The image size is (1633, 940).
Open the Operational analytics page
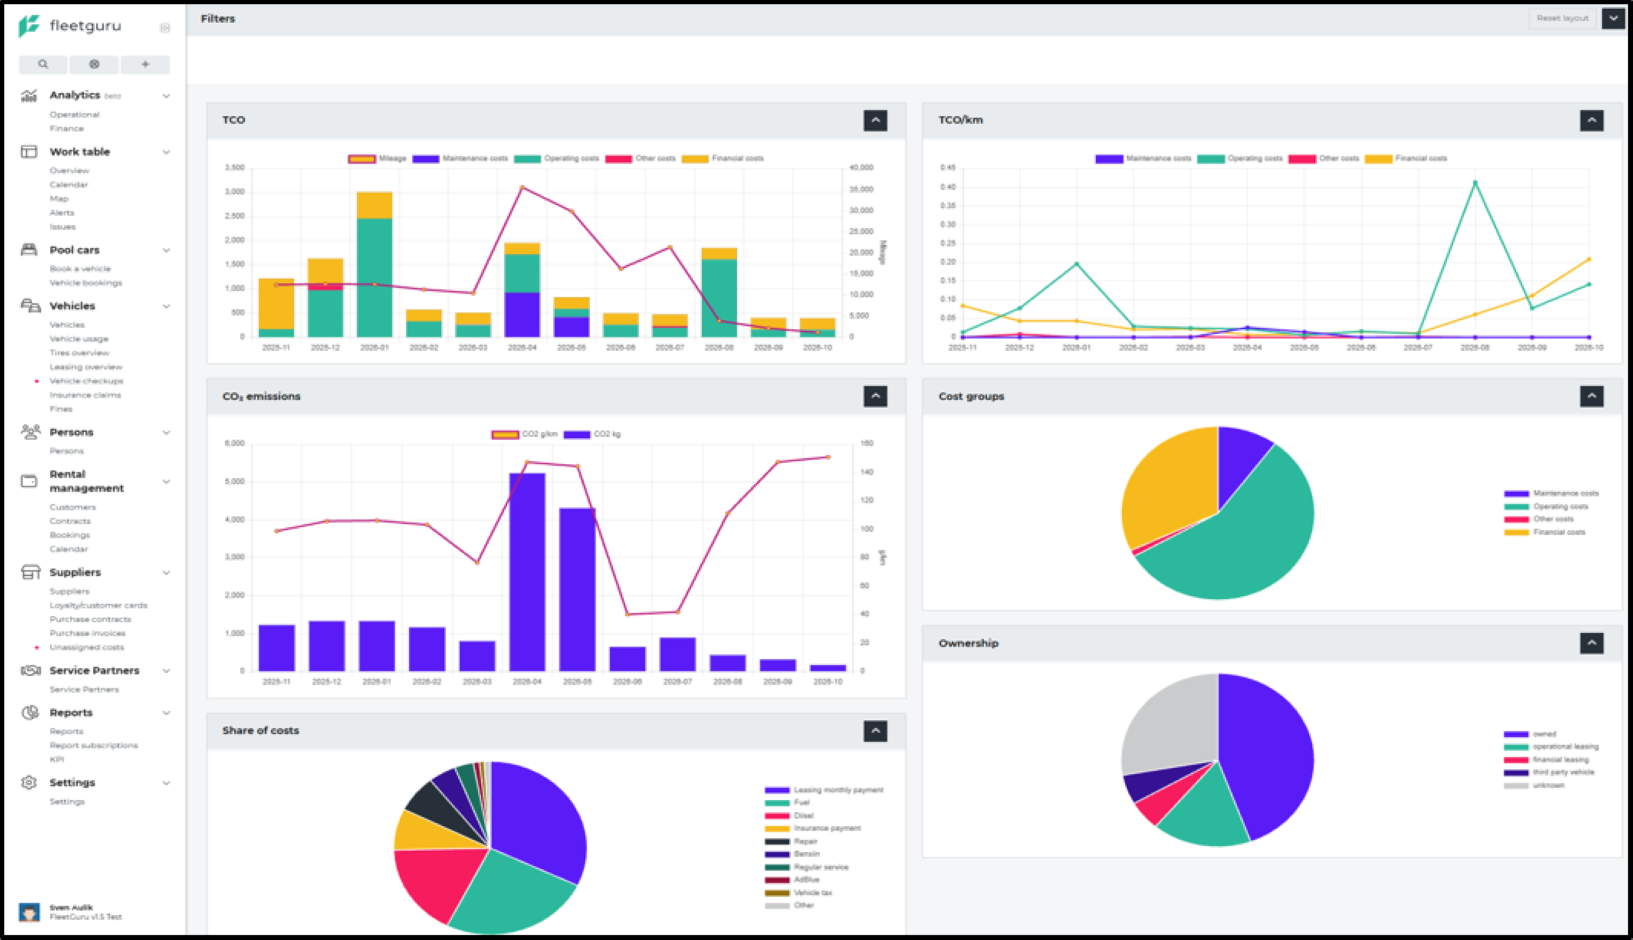[x=74, y=115]
